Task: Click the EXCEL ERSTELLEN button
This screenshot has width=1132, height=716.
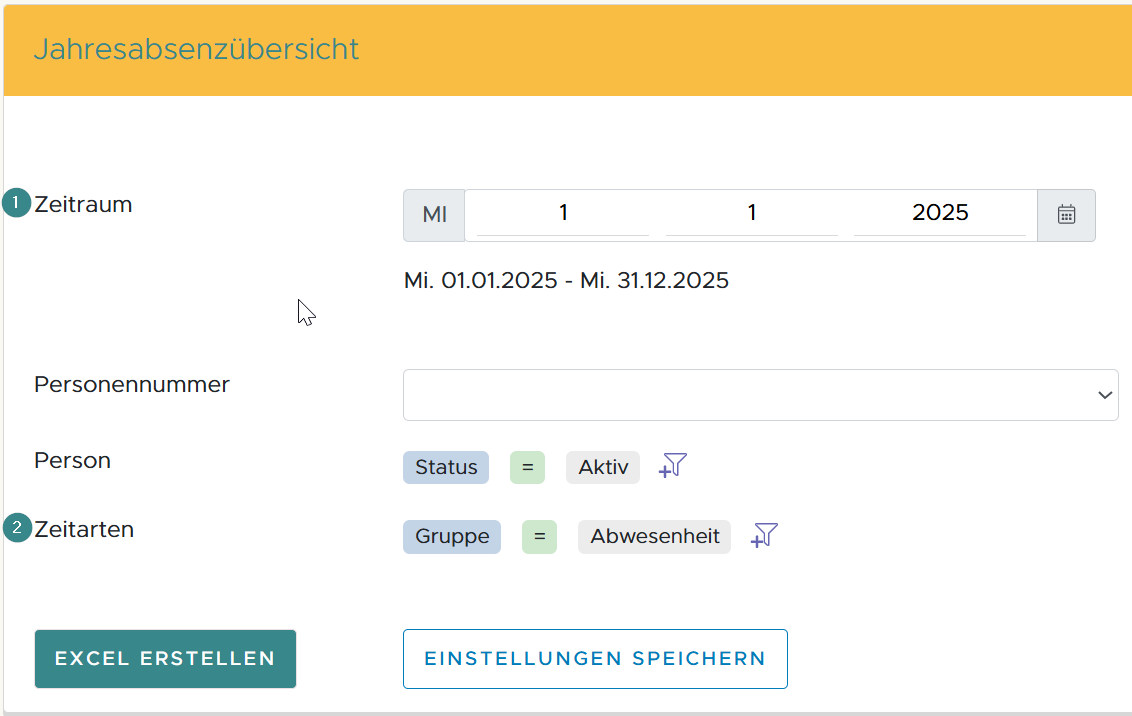Action: [x=165, y=658]
